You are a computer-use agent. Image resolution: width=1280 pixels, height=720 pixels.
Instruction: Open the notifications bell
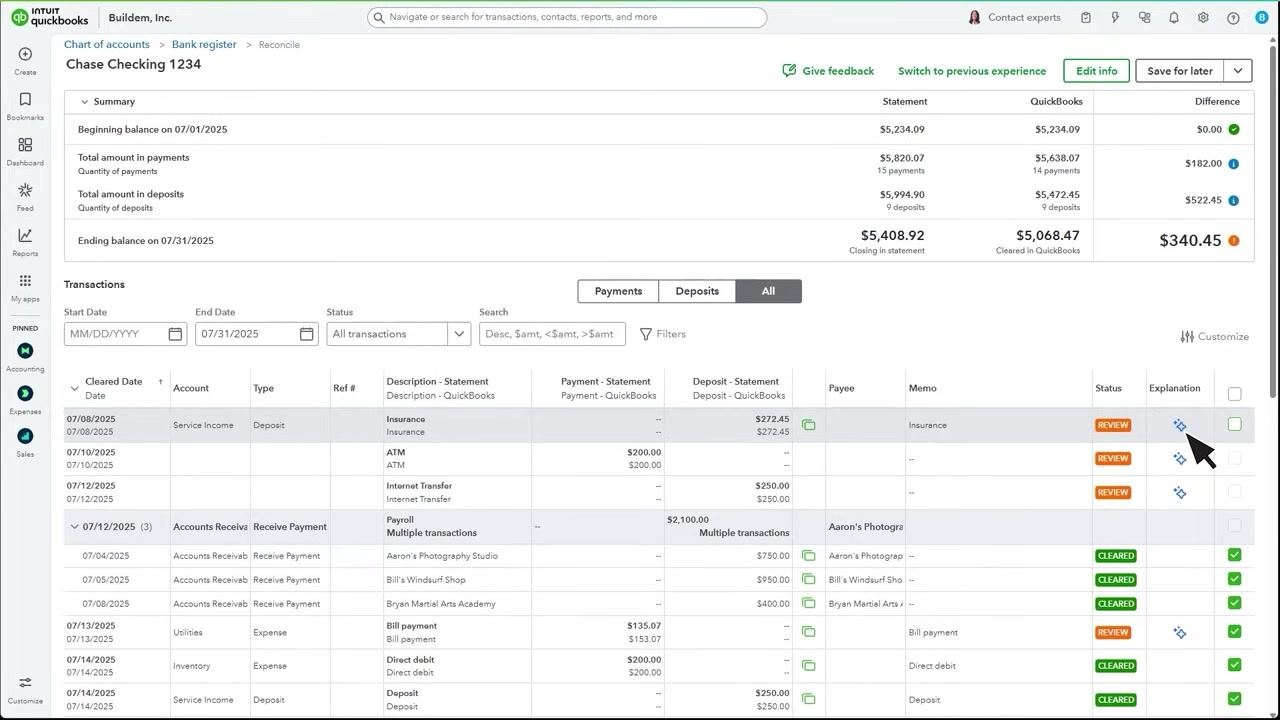click(1174, 17)
